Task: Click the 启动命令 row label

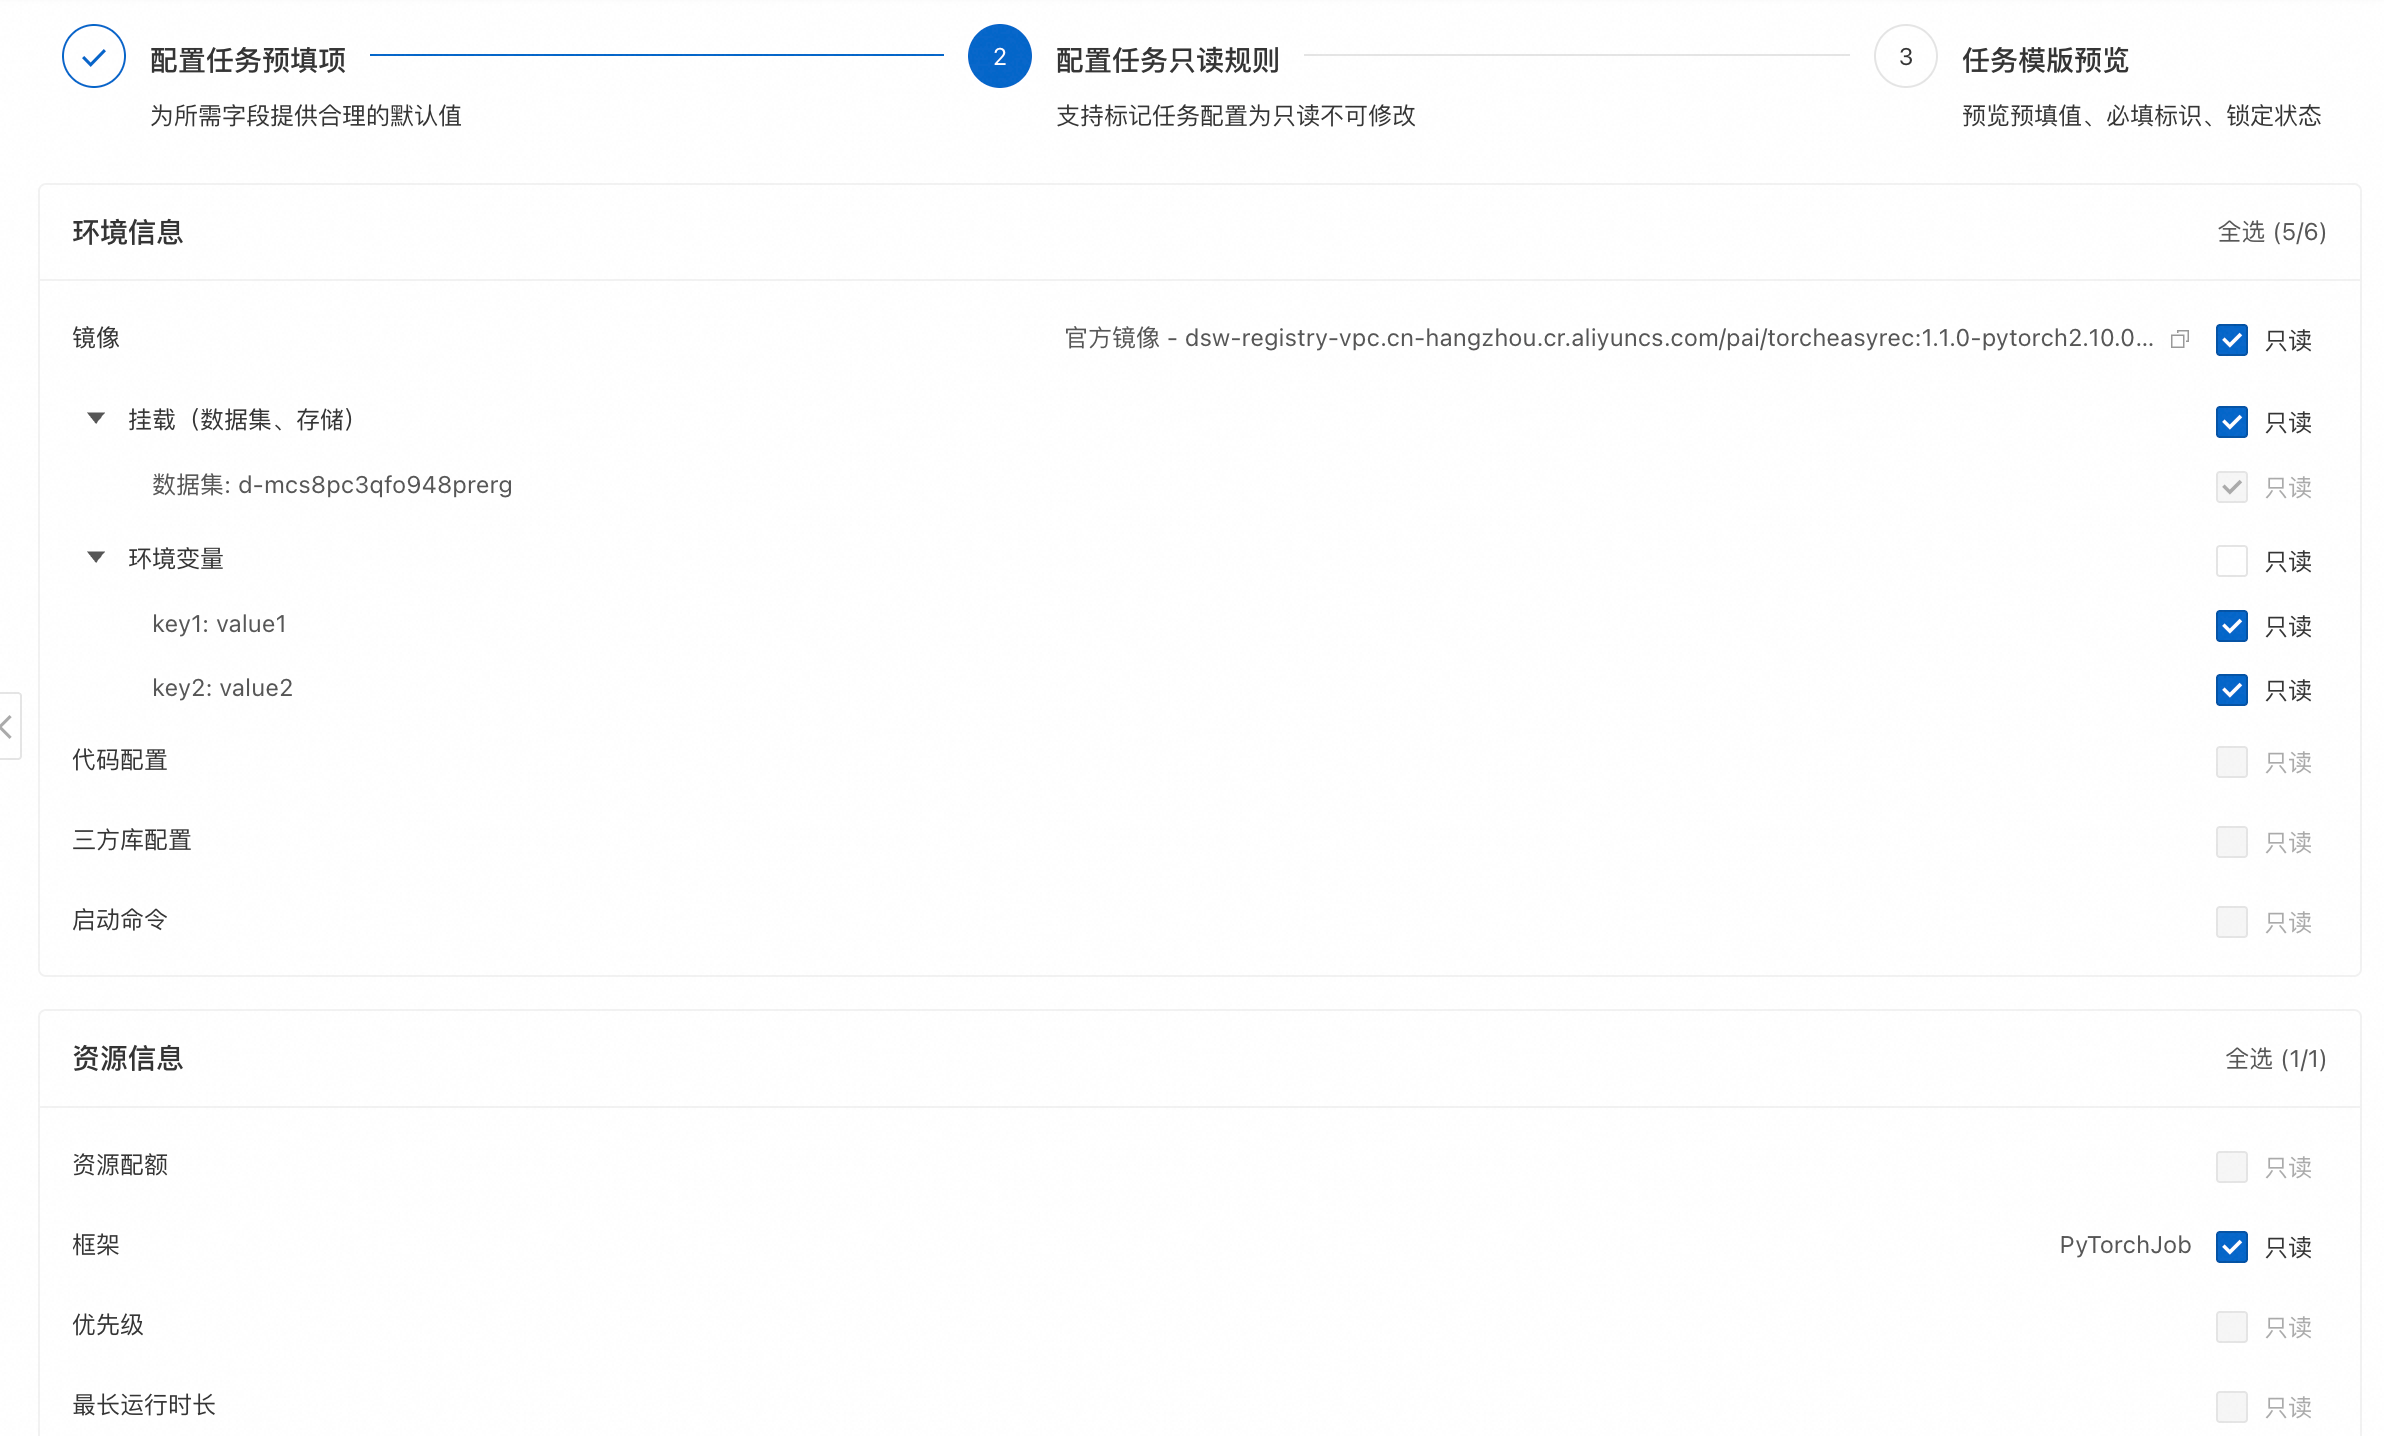Action: pos(120,920)
